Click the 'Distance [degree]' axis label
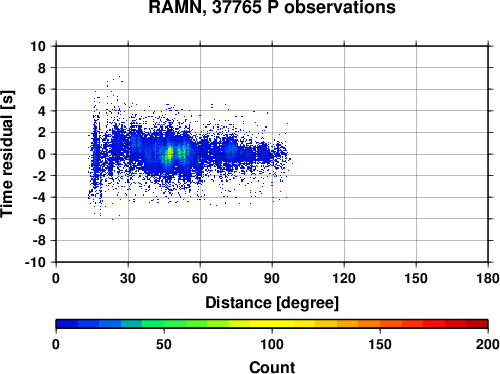The image size is (500, 374). click(272, 303)
